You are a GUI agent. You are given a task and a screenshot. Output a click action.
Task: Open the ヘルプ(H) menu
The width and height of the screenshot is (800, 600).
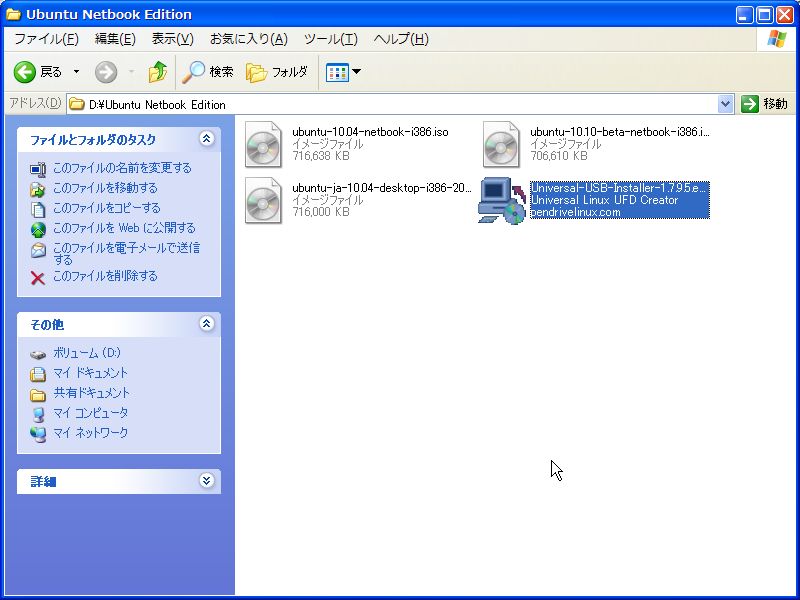pos(401,39)
